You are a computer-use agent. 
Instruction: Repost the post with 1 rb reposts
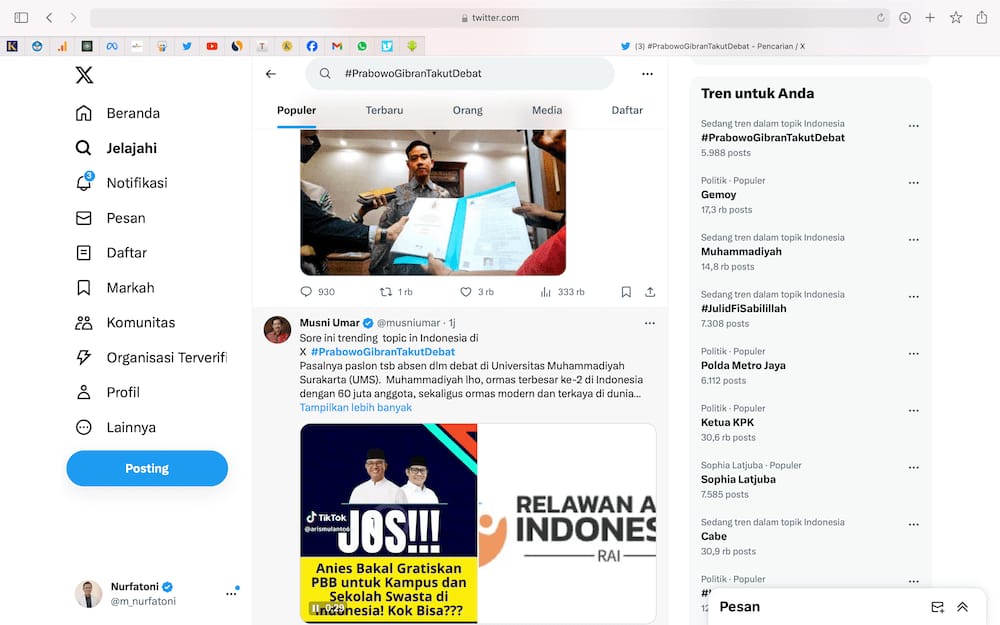[396, 292]
